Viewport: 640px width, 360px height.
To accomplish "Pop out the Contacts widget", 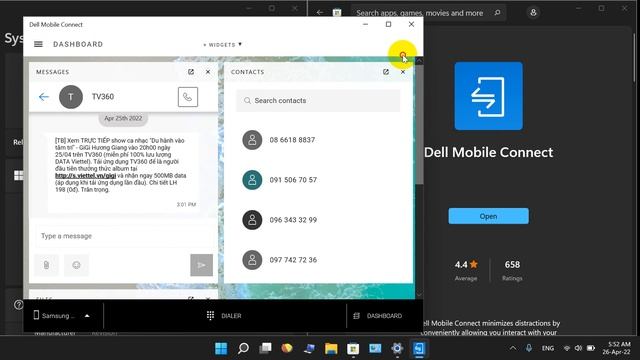I will pos(386,72).
